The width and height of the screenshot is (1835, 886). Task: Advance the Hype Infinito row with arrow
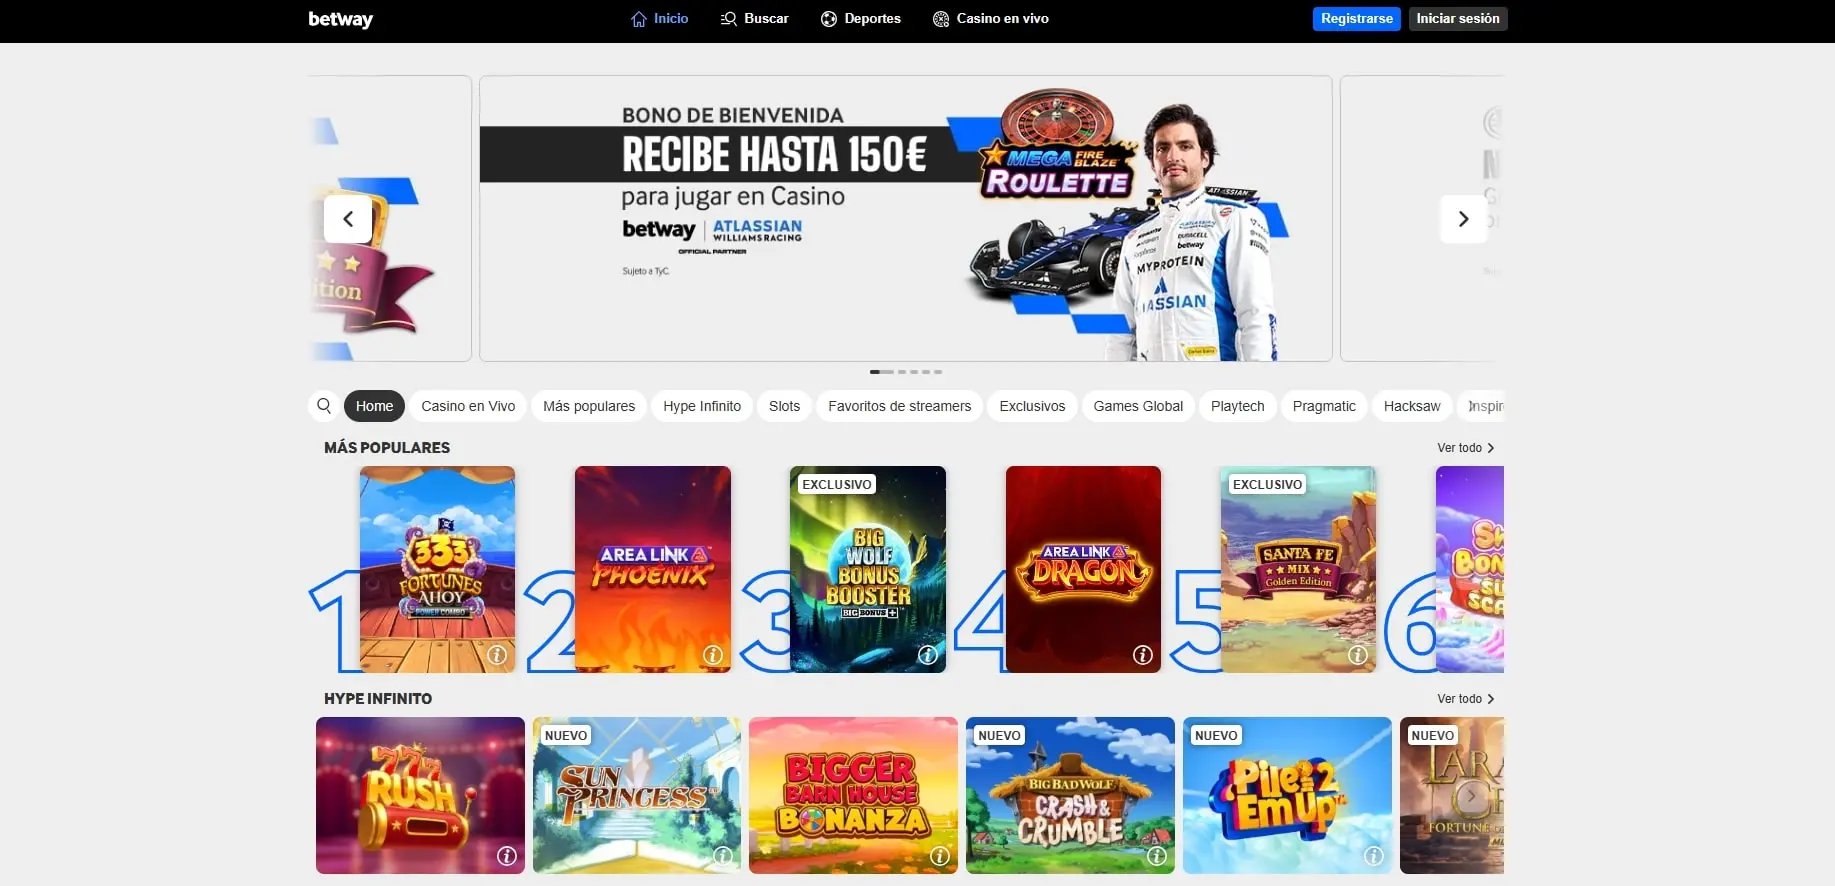pos(1471,797)
